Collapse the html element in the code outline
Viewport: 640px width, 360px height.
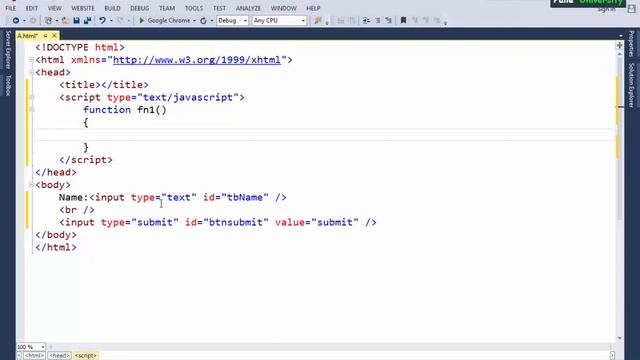click(31, 60)
